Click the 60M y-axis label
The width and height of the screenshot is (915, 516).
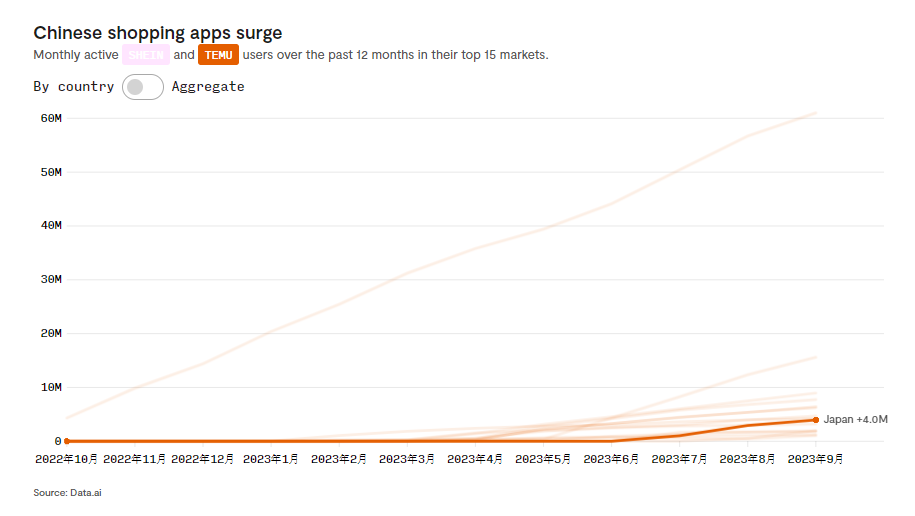pos(51,118)
